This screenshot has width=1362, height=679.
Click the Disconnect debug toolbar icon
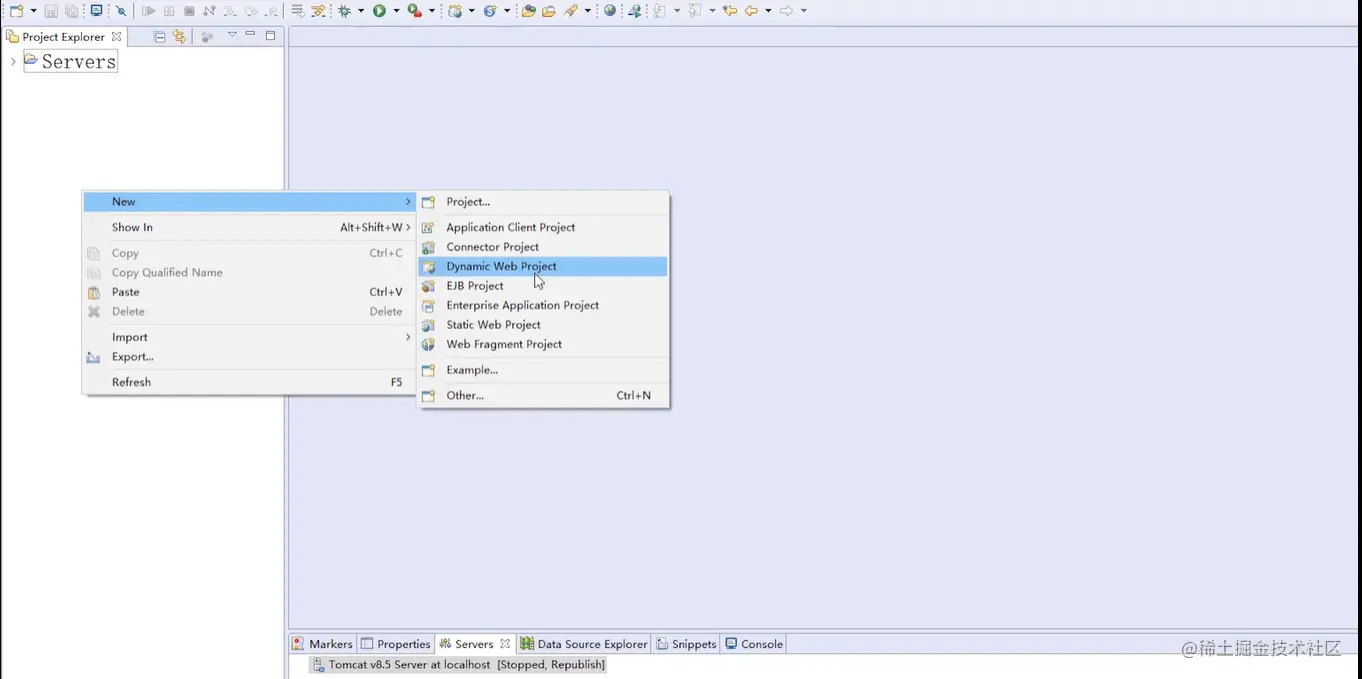209,11
